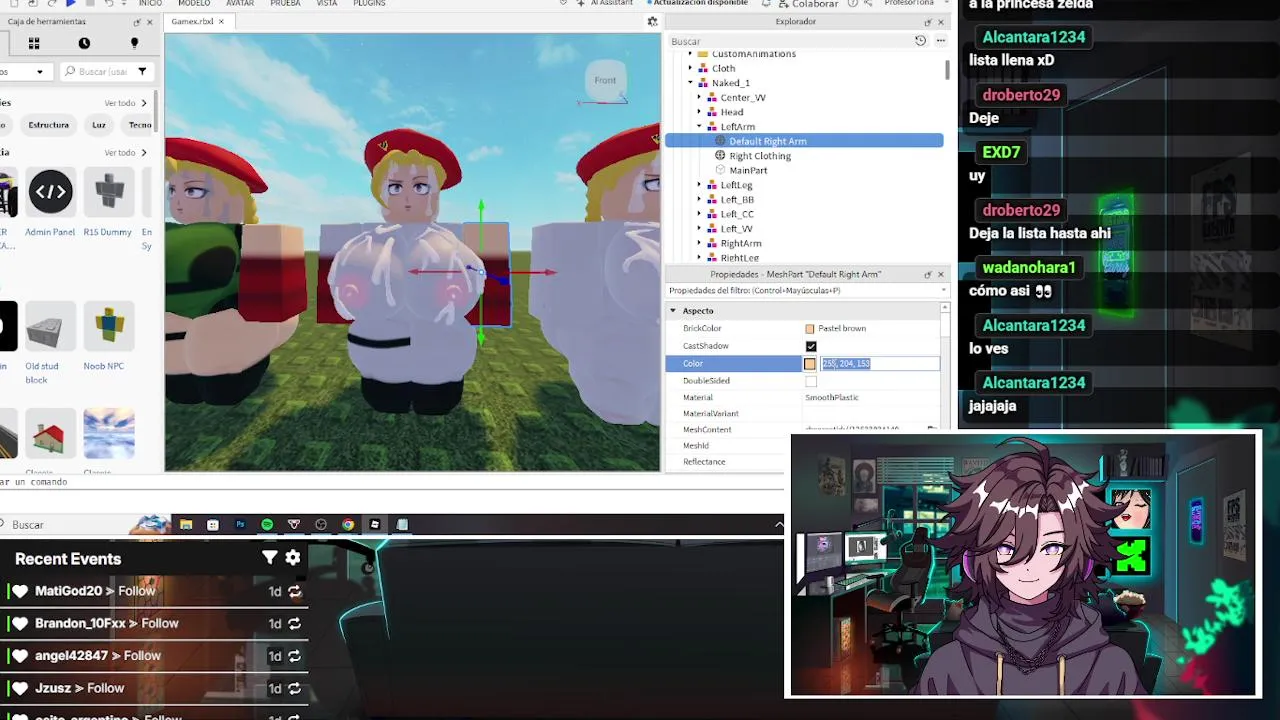Image resolution: width=1280 pixels, height=720 pixels.
Task: Select the Noob NPC asset thumbnail
Action: [x=108, y=326]
